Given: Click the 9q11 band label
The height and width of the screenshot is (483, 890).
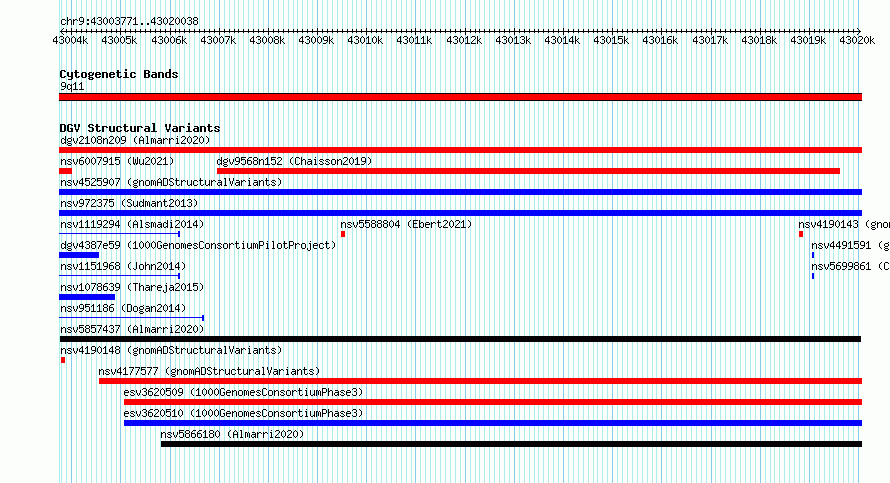Looking at the screenshot, I should [72, 86].
